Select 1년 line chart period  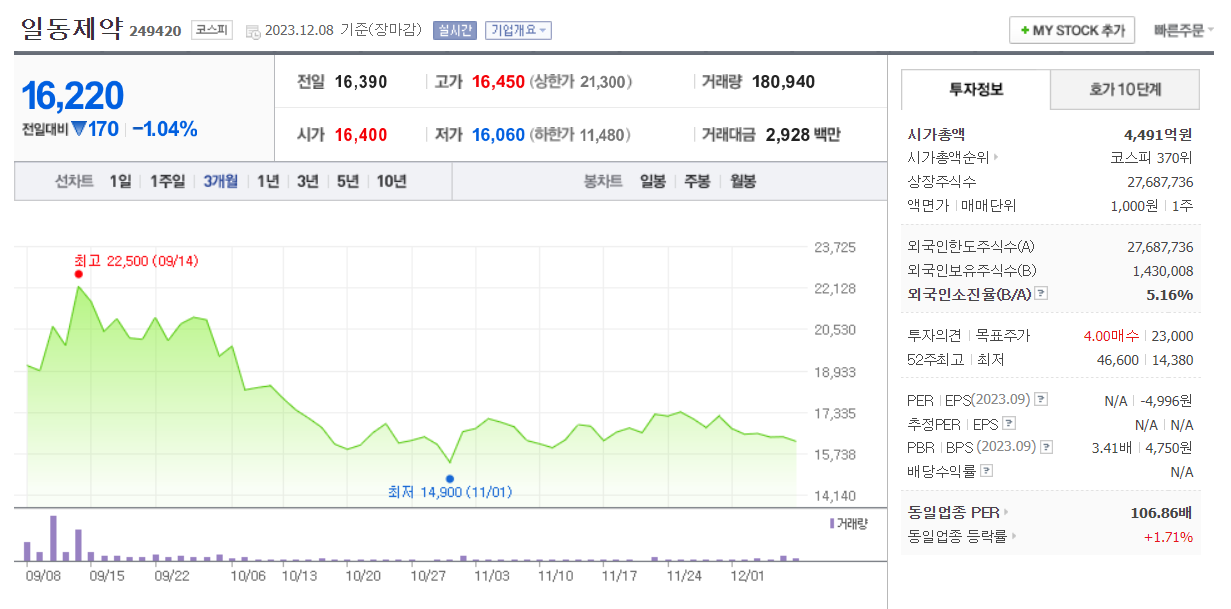268,181
